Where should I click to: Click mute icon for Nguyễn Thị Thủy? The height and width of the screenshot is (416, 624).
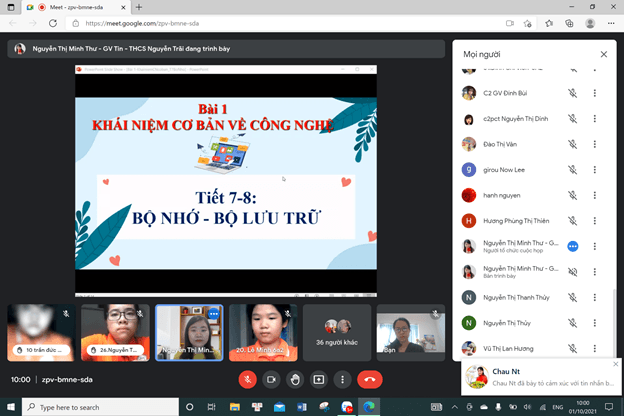click(573, 323)
